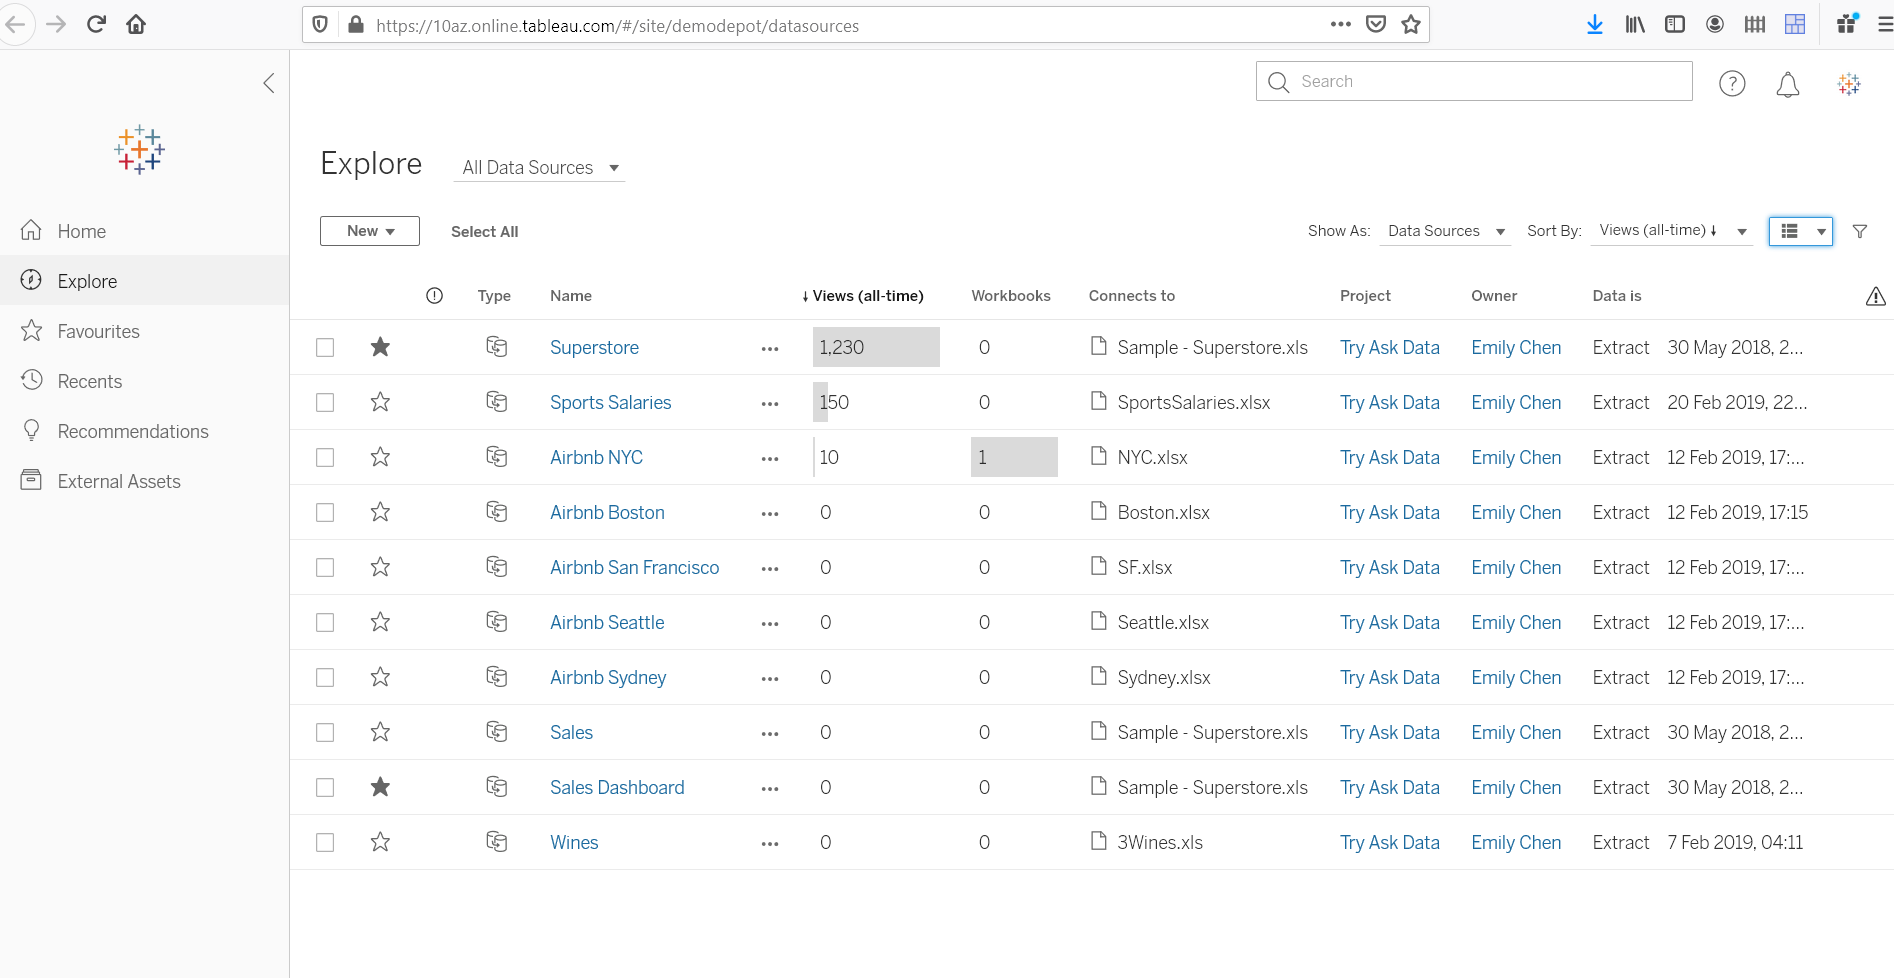Click the info circle column header icon

(x=434, y=295)
